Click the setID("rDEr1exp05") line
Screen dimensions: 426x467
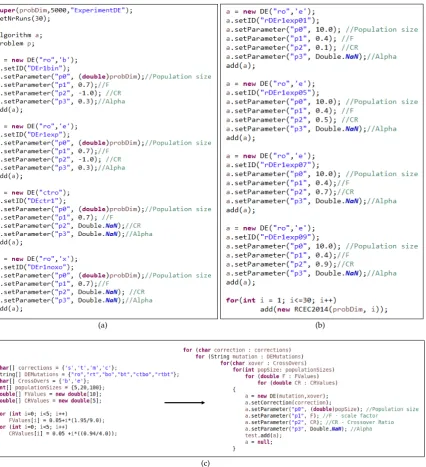coord(272,93)
